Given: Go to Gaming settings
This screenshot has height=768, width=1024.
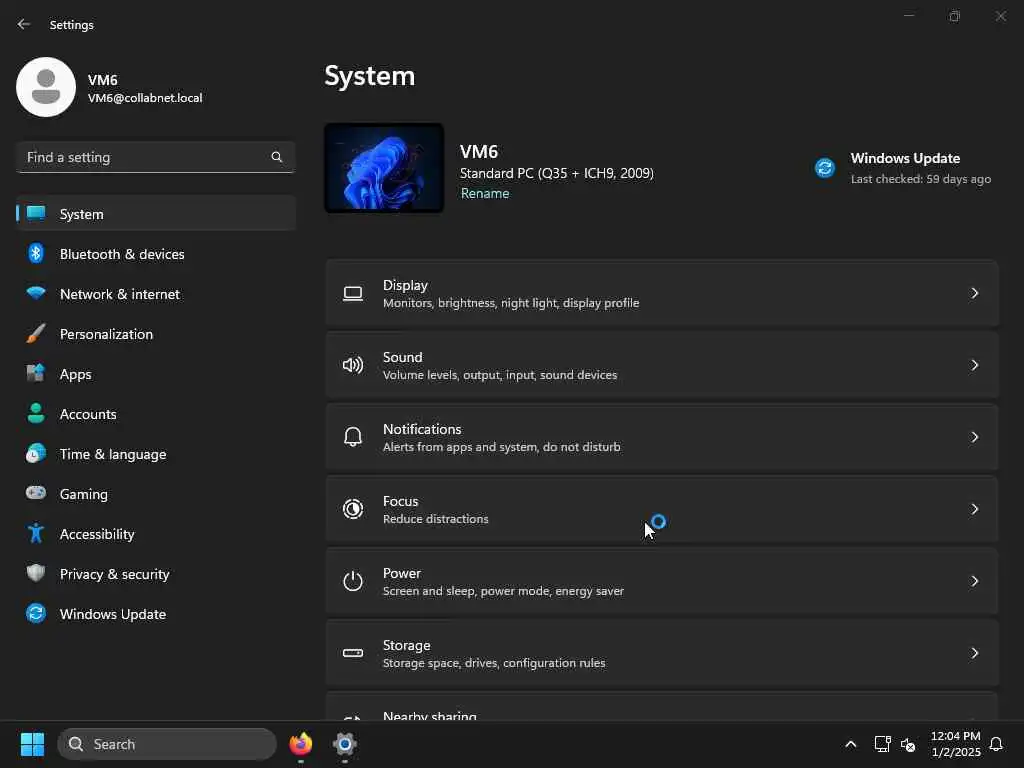Looking at the screenshot, I should (156, 494).
